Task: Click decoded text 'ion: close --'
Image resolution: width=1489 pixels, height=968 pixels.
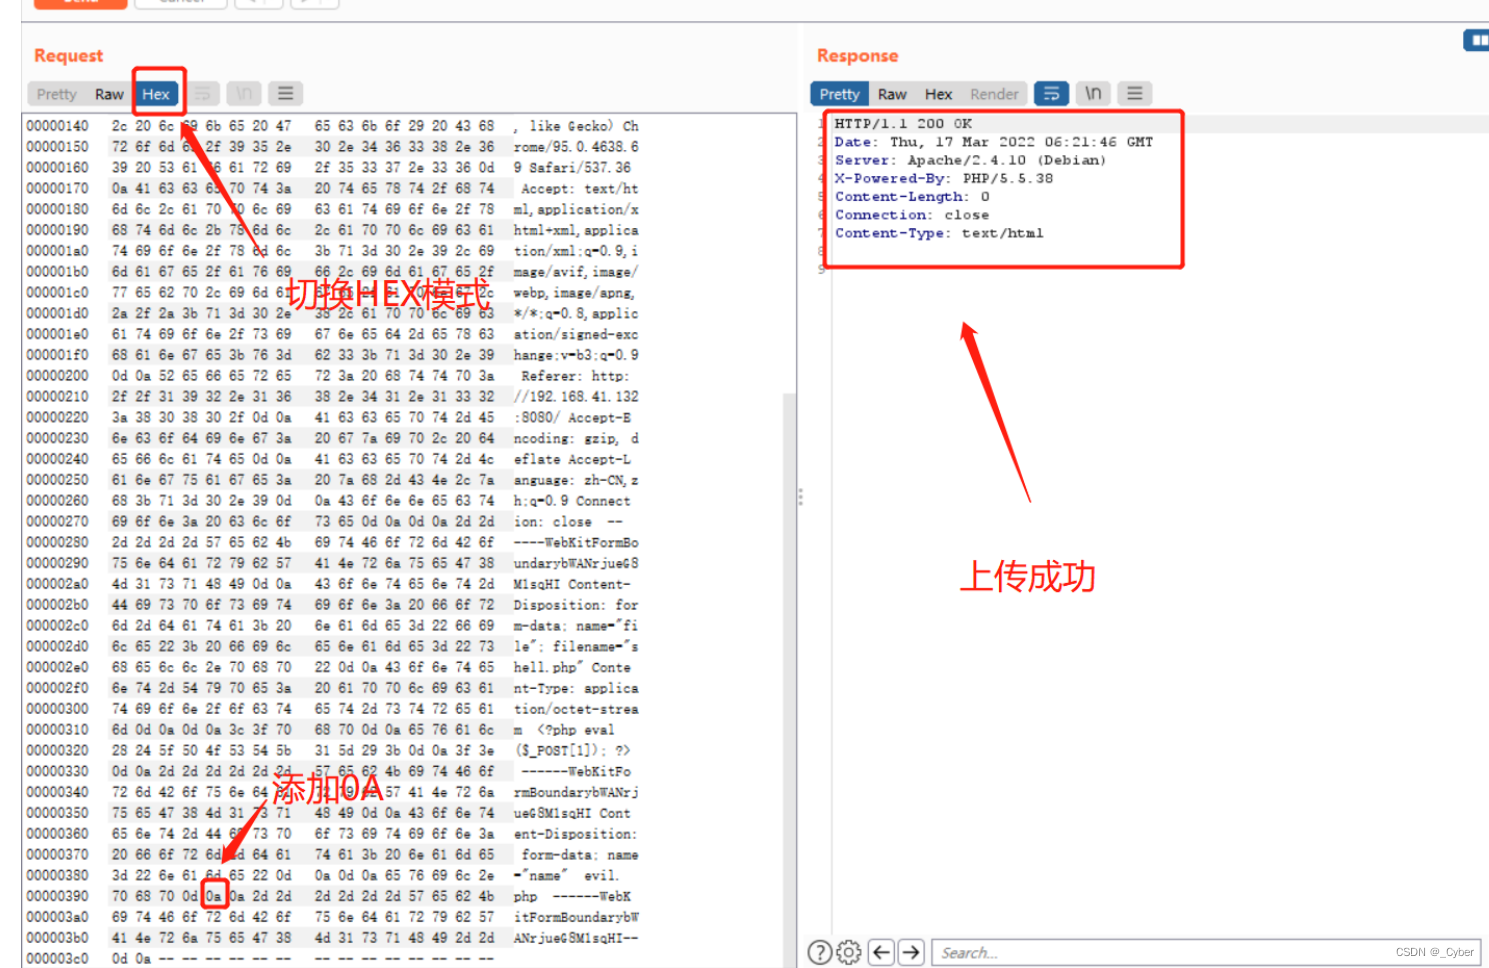Action: click(x=568, y=522)
